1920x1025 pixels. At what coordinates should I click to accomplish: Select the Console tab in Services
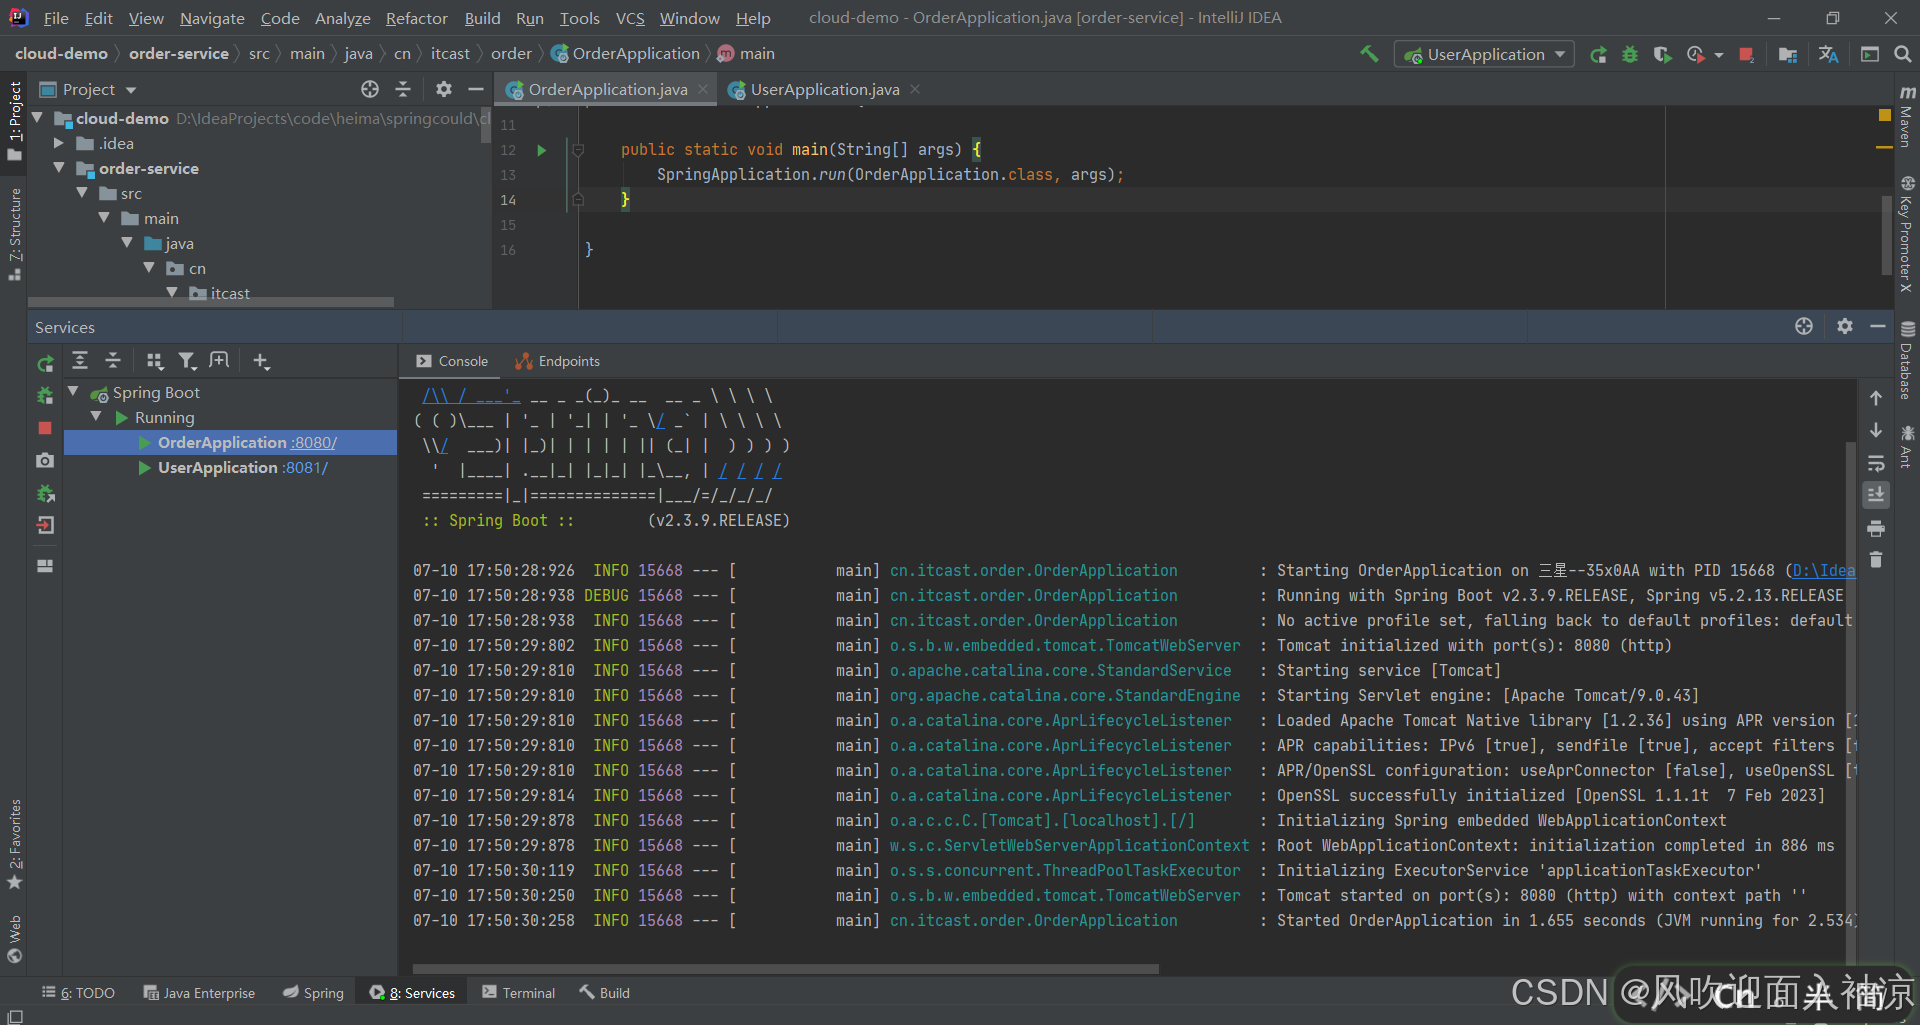point(452,361)
